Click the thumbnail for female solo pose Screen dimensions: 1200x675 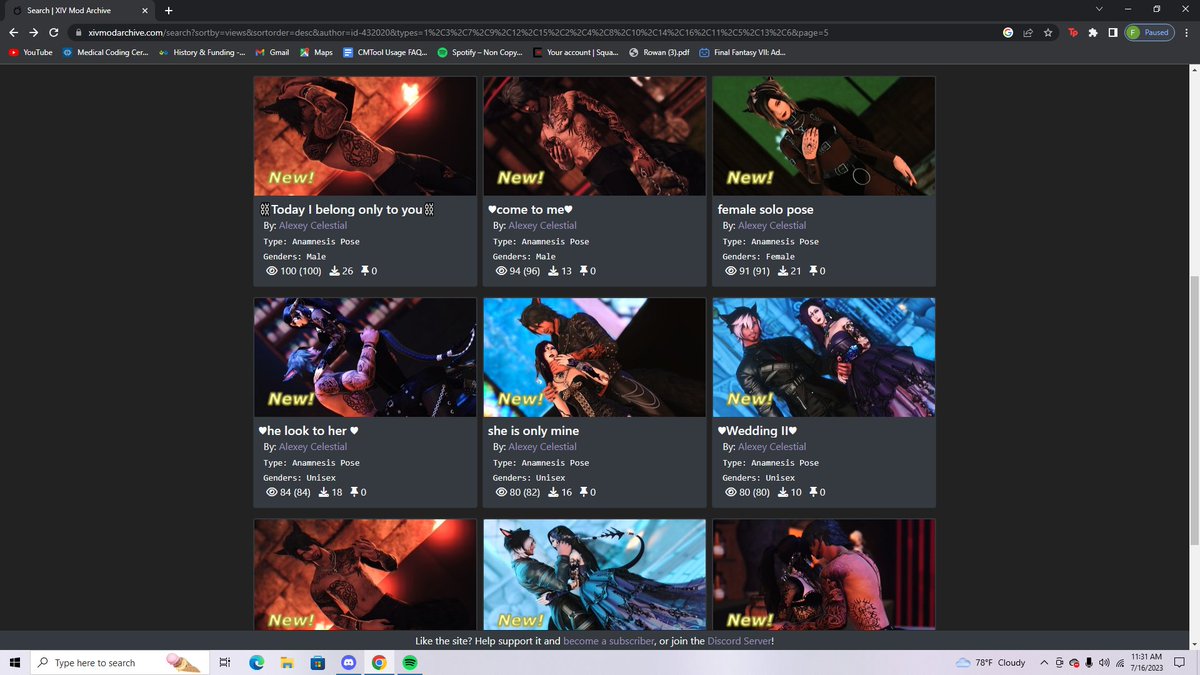tap(823, 136)
